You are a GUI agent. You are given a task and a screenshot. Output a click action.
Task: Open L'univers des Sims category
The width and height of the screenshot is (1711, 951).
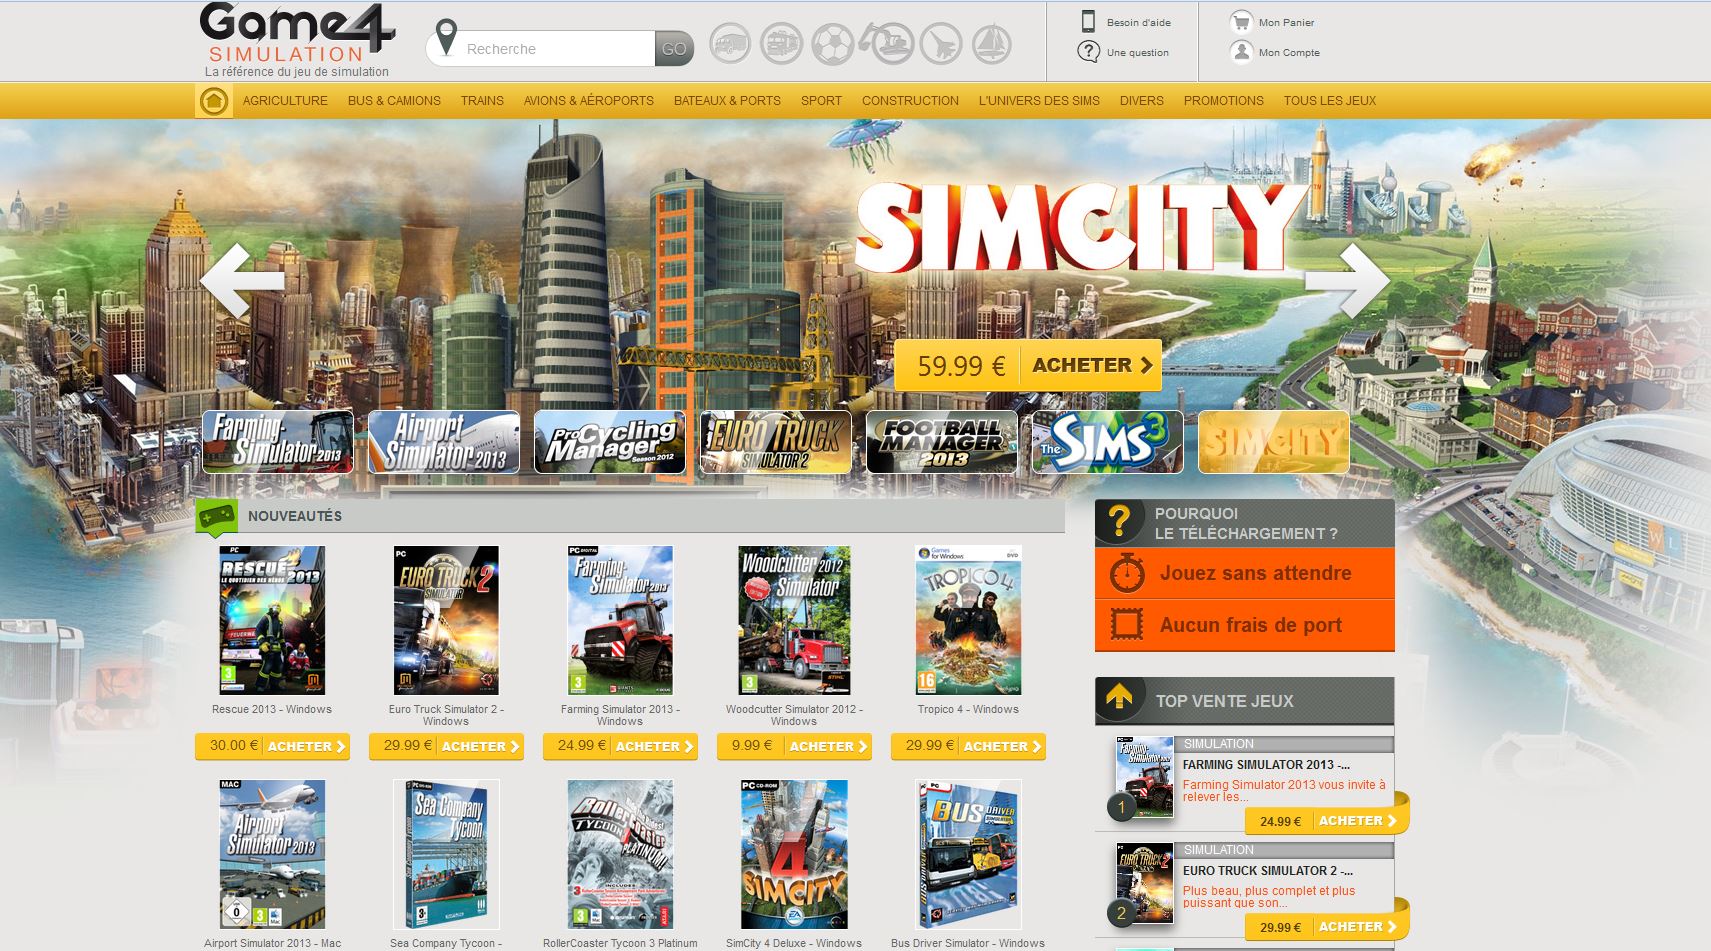(1039, 101)
